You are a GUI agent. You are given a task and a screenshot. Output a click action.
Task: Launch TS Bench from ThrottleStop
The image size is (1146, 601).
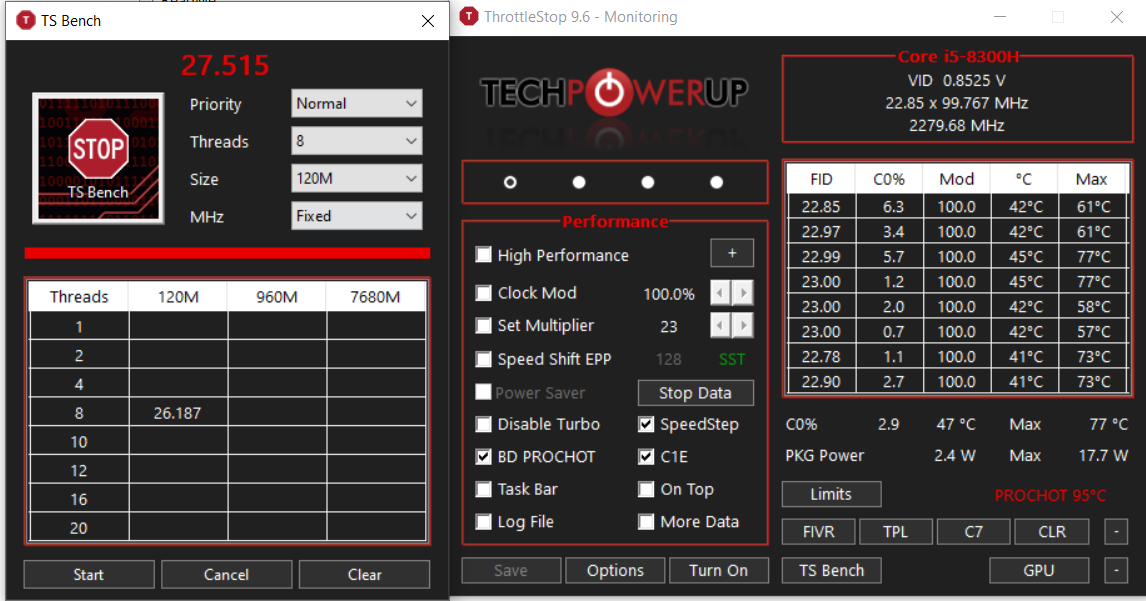pos(831,570)
